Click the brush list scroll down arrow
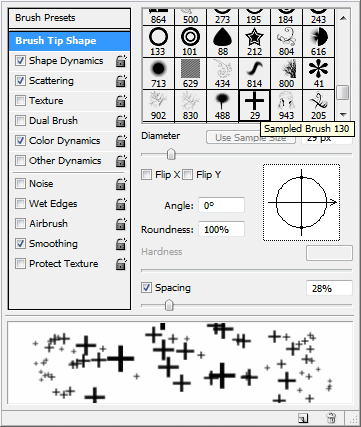 tap(343, 114)
